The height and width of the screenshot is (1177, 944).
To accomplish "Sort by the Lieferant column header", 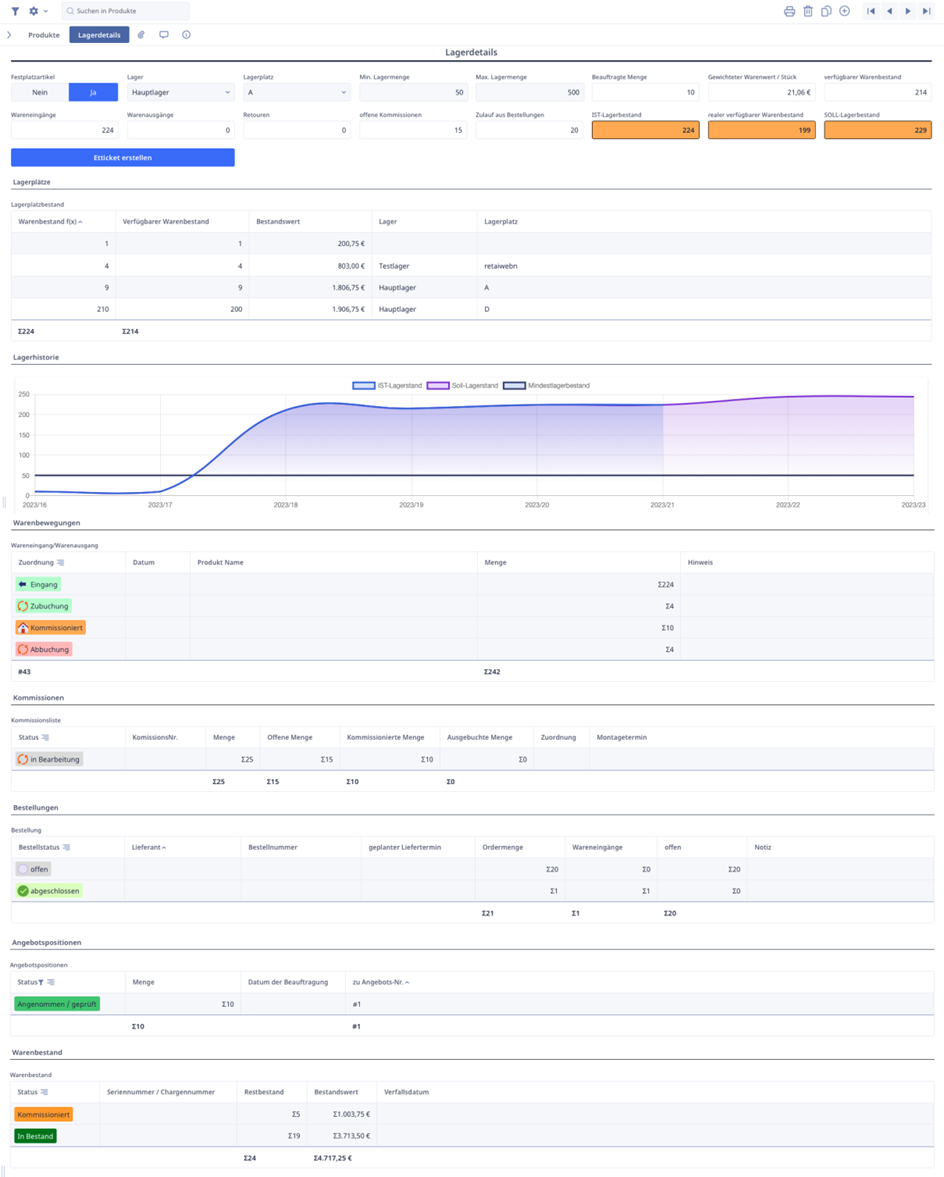I will 148,847.
